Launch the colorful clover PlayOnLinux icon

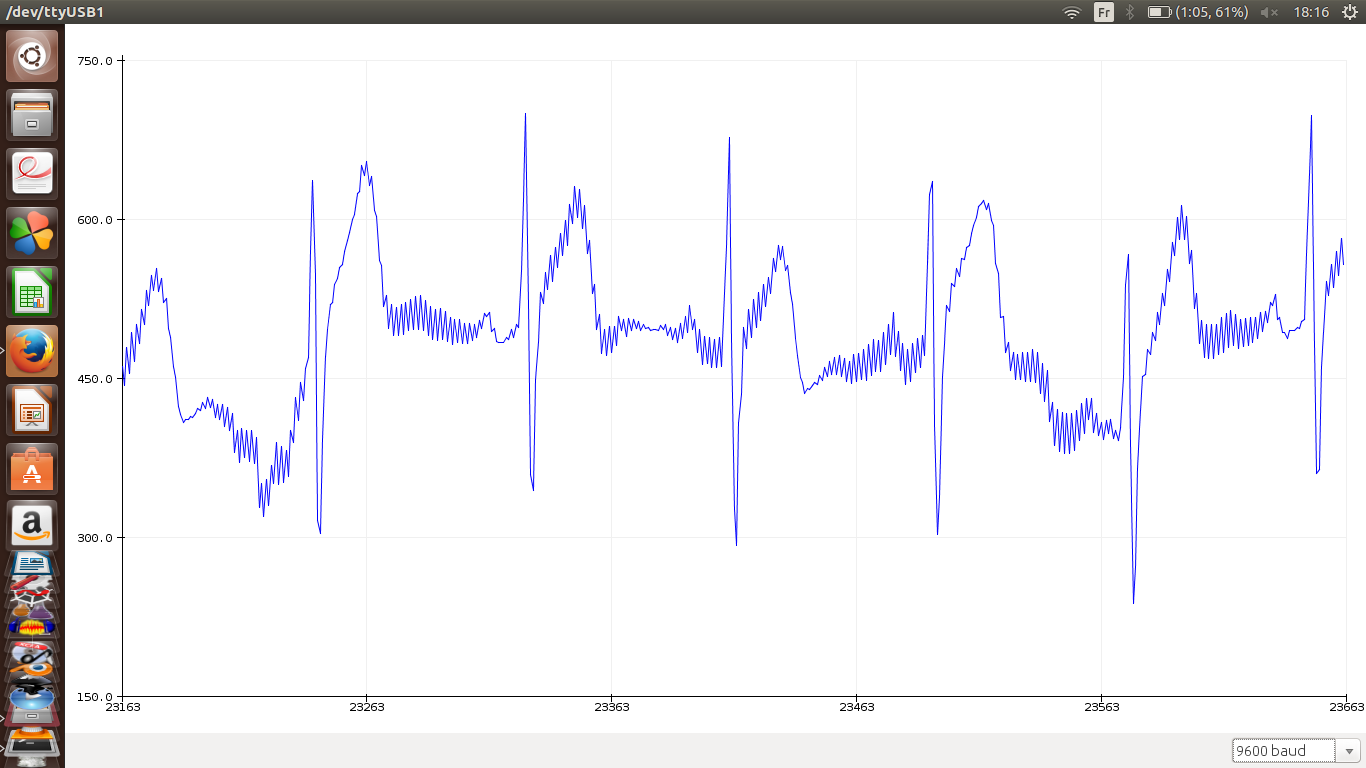pos(32,233)
